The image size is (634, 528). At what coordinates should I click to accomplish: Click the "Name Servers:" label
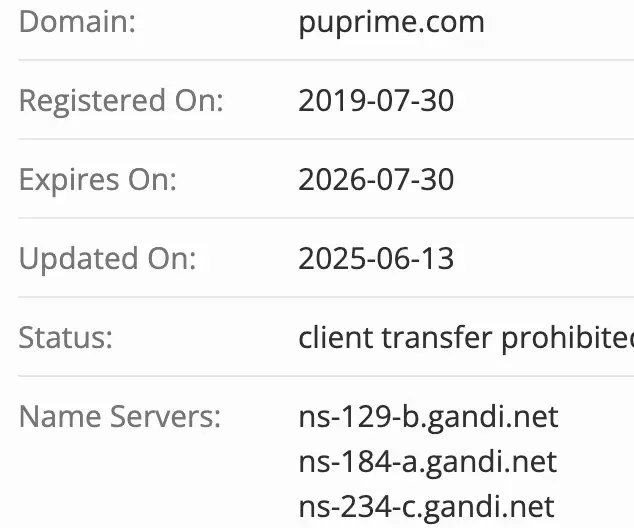tap(120, 416)
